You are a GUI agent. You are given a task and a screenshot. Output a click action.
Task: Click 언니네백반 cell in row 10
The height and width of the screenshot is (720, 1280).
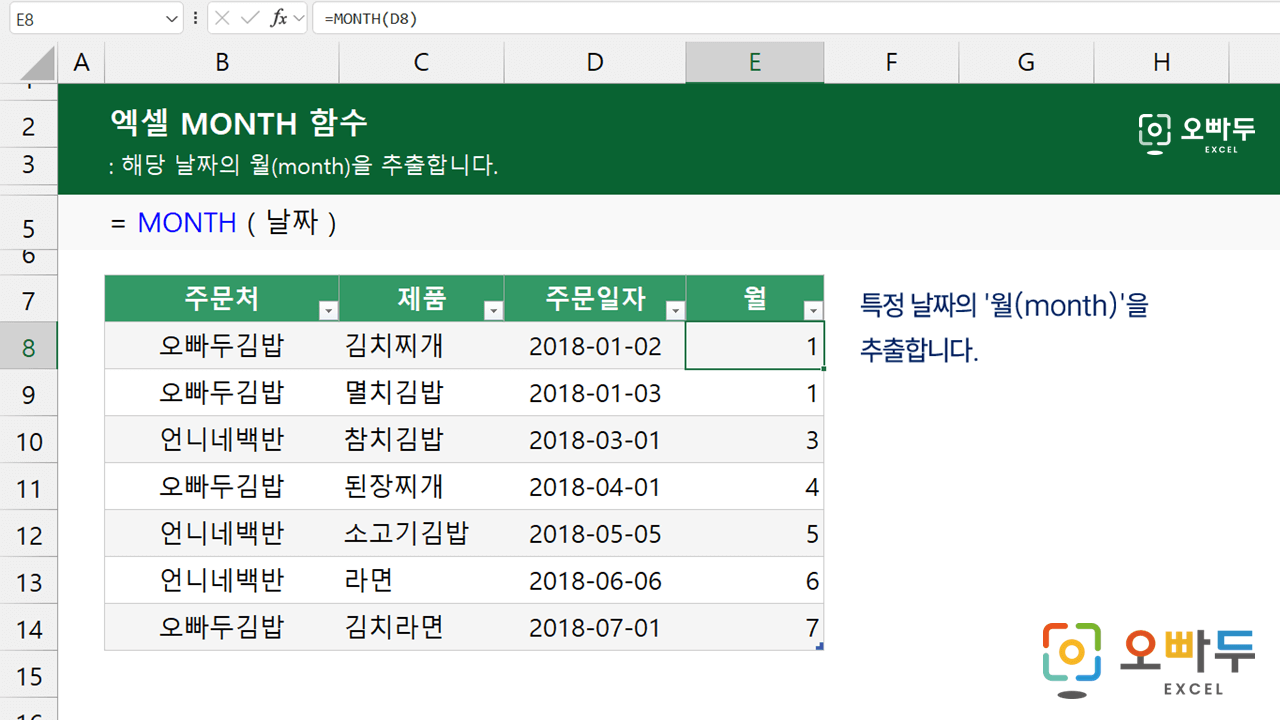click(x=221, y=440)
